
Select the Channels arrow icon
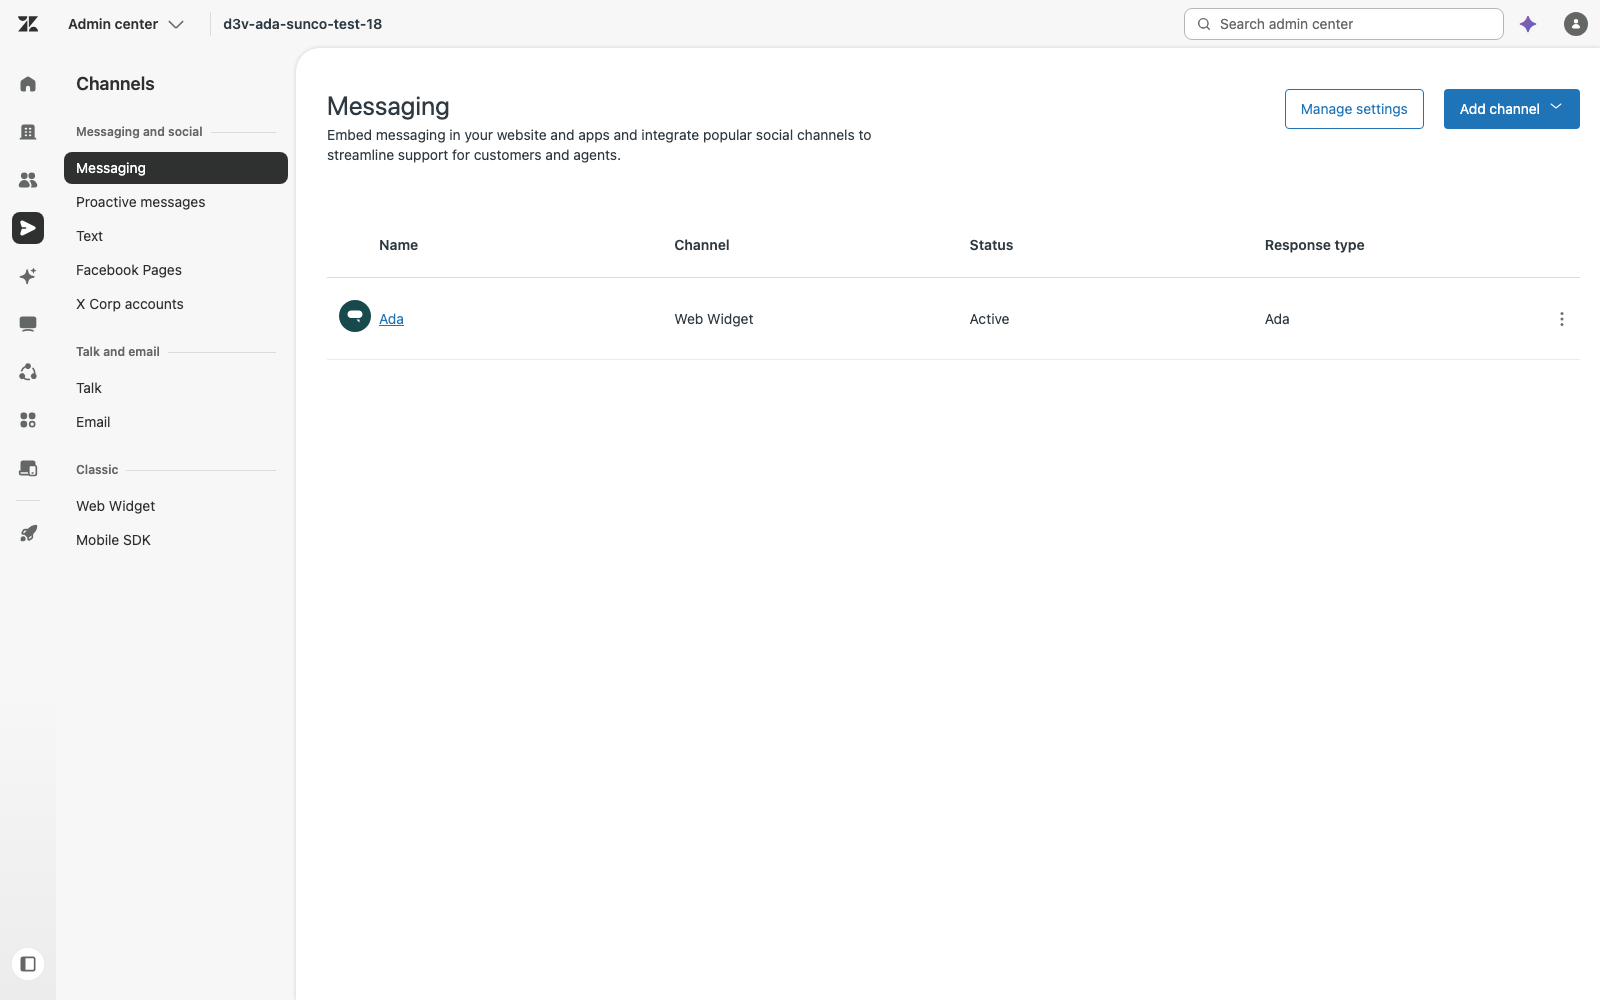click(x=28, y=228)
